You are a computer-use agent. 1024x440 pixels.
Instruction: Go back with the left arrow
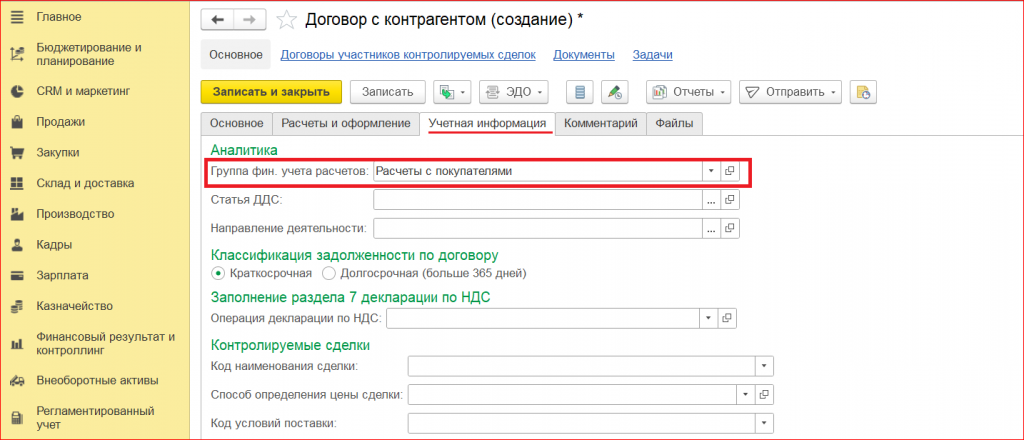(x=217, y=20)
